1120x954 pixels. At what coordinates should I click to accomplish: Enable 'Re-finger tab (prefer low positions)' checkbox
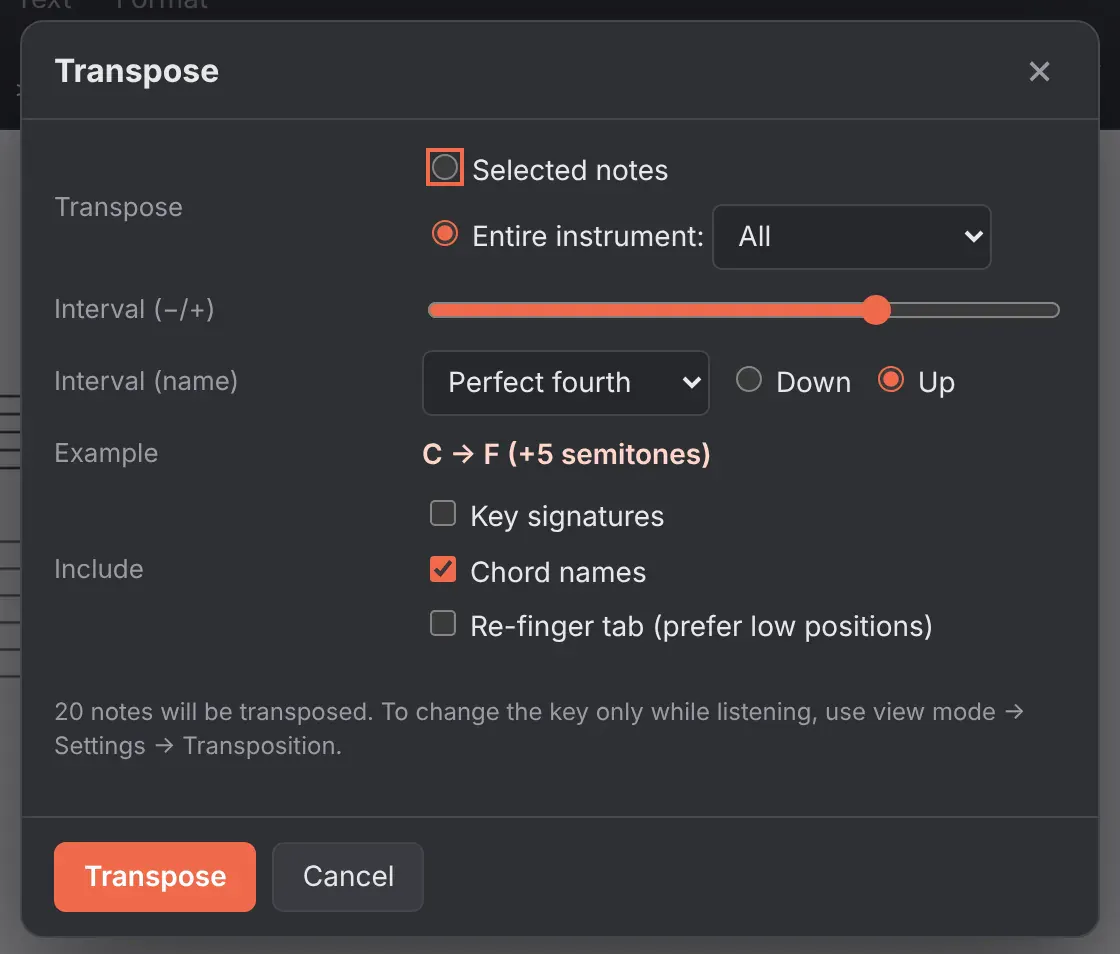click(443, 623)
